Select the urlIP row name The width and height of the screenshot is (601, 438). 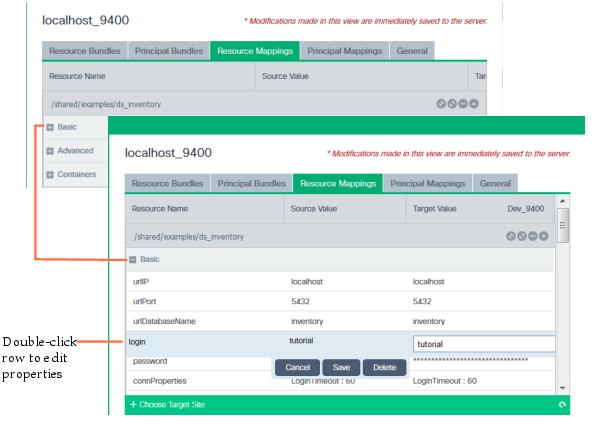pos(141,282)
